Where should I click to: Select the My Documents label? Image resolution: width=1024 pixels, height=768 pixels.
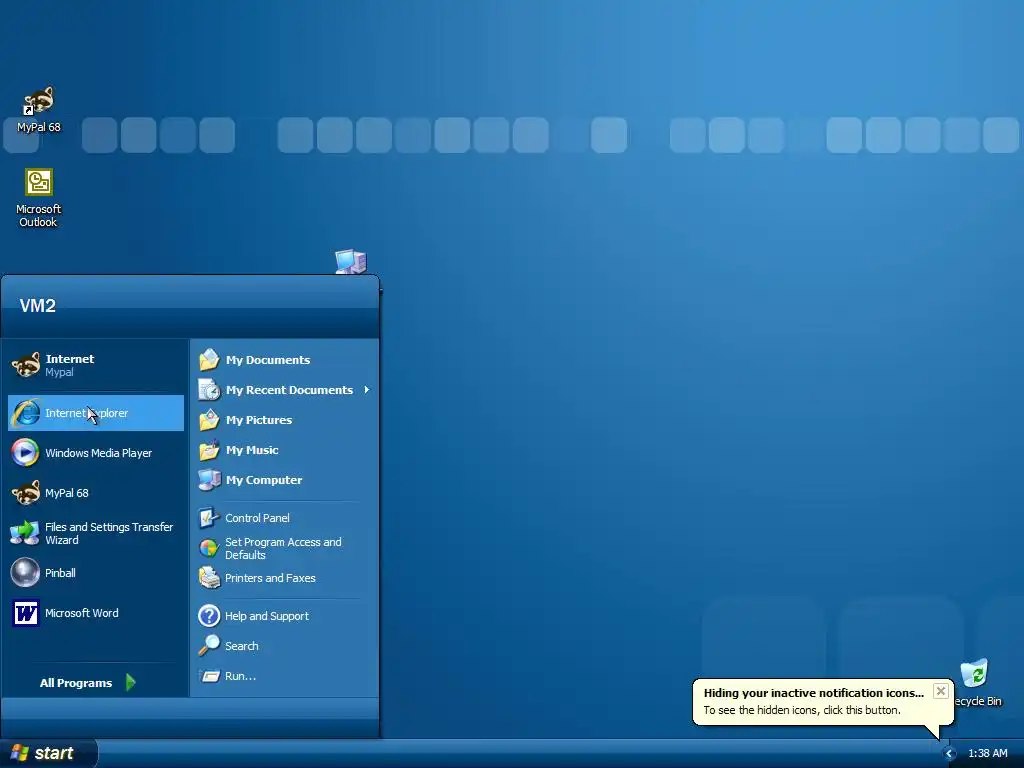pos(268,360)
